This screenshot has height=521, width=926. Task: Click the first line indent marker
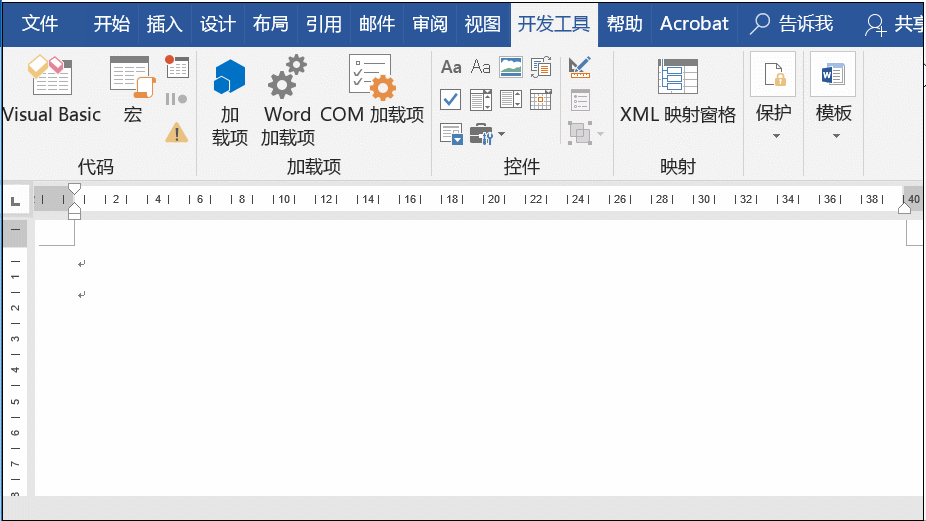[x=74, y=189]
